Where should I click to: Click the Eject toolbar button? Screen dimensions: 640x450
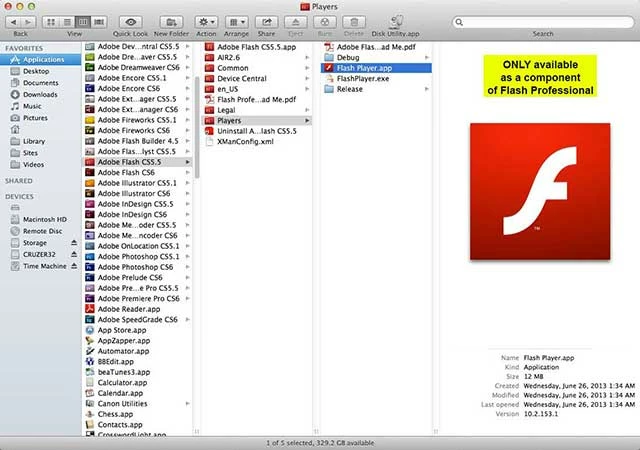pyautogui.click(x=296, y=22)
